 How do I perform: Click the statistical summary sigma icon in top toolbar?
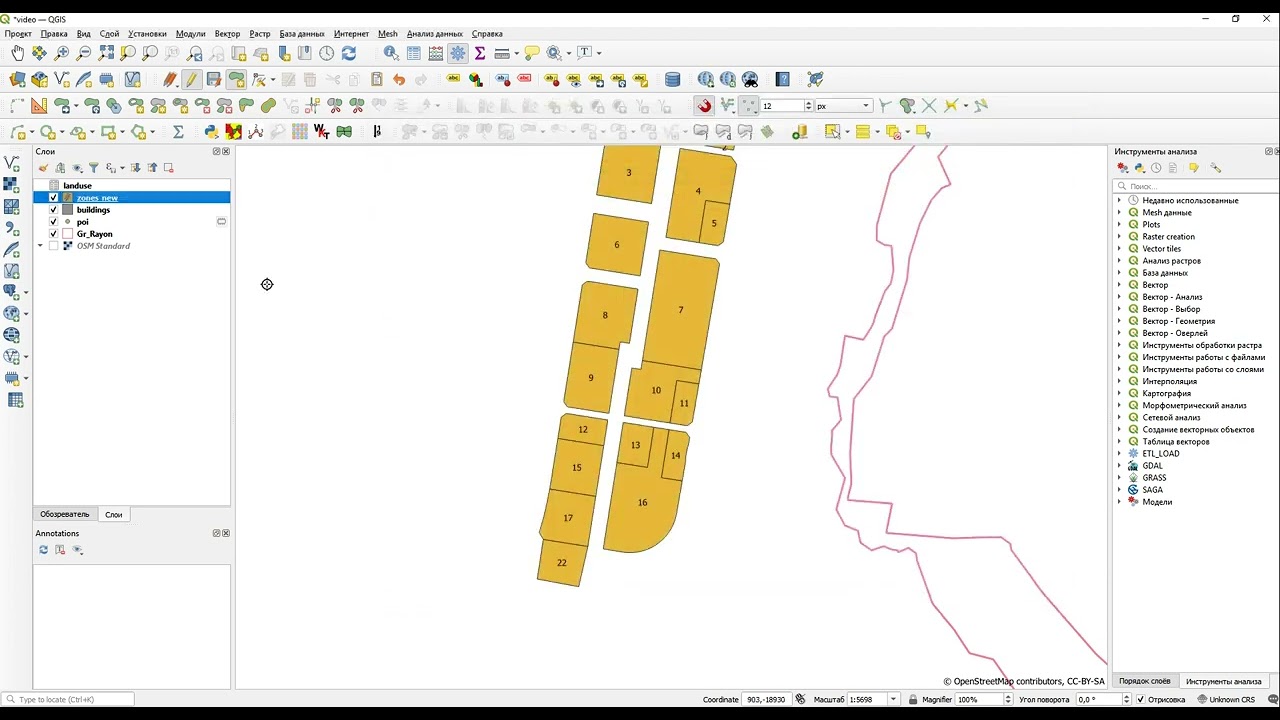[480, 53]
